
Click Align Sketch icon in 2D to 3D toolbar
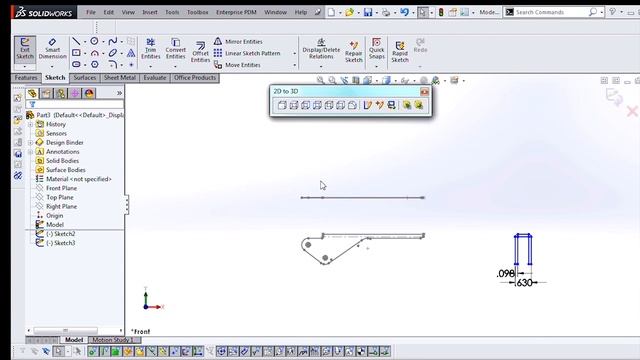click(391, 105)
